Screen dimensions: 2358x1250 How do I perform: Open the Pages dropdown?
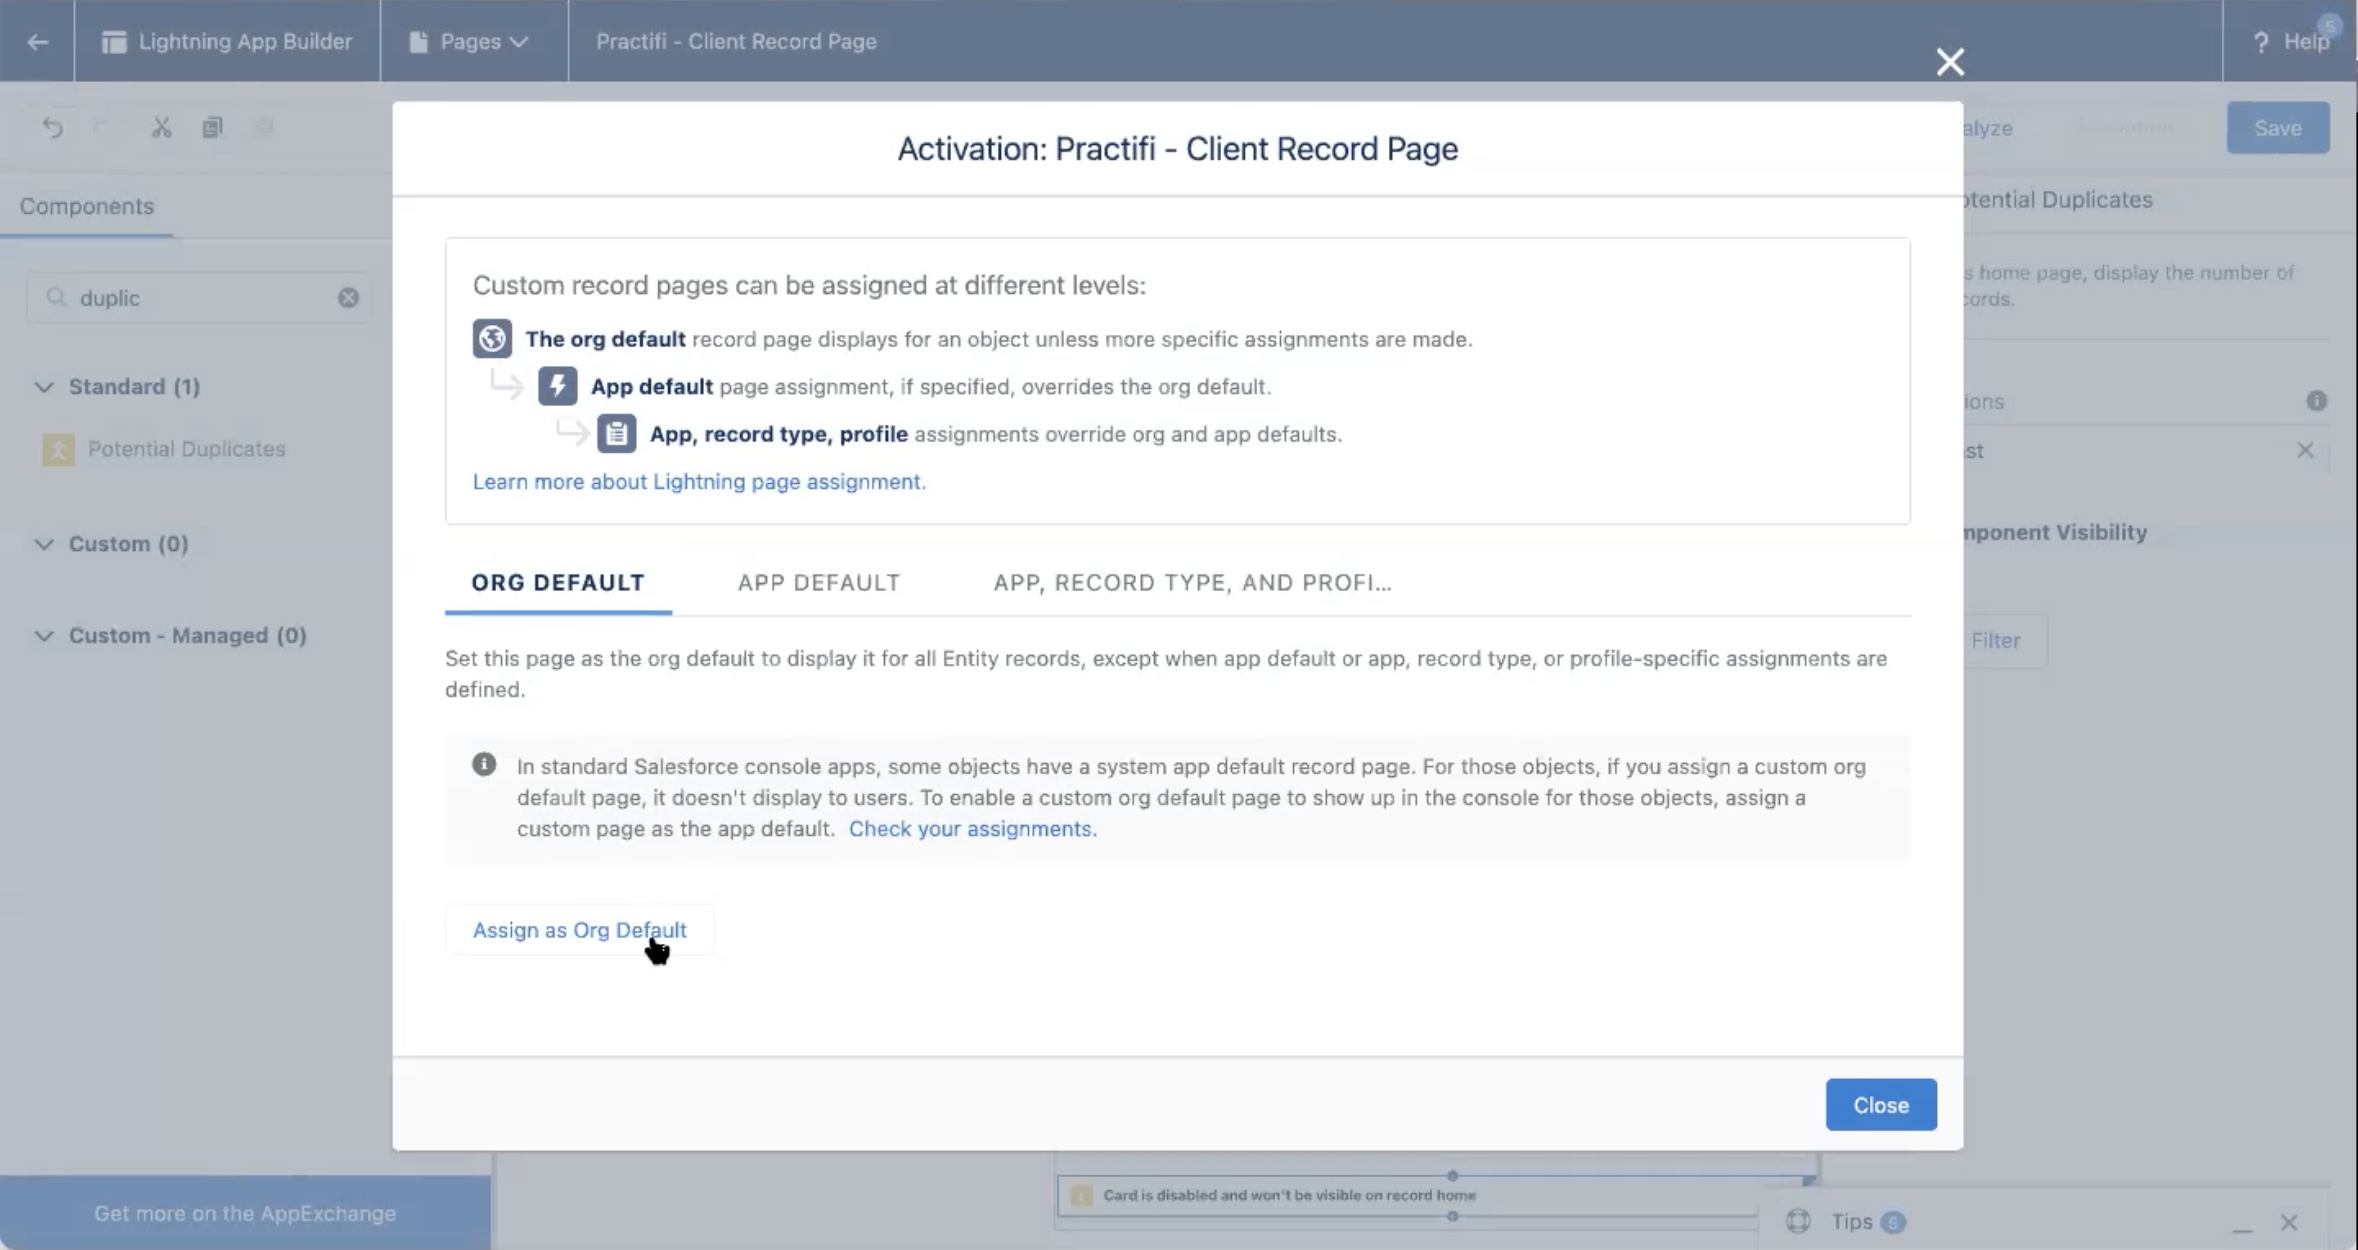click(x=468, y=41)
